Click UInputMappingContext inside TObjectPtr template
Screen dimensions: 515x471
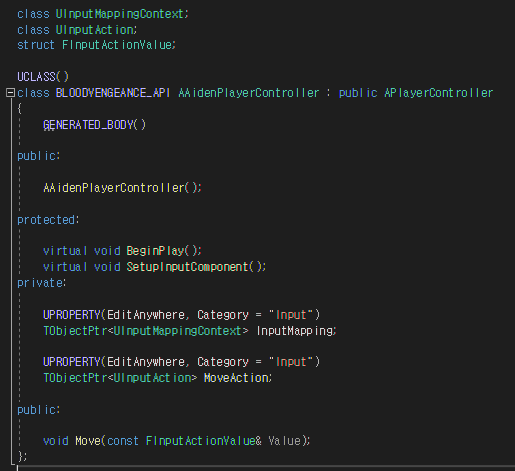click(178, 331)
